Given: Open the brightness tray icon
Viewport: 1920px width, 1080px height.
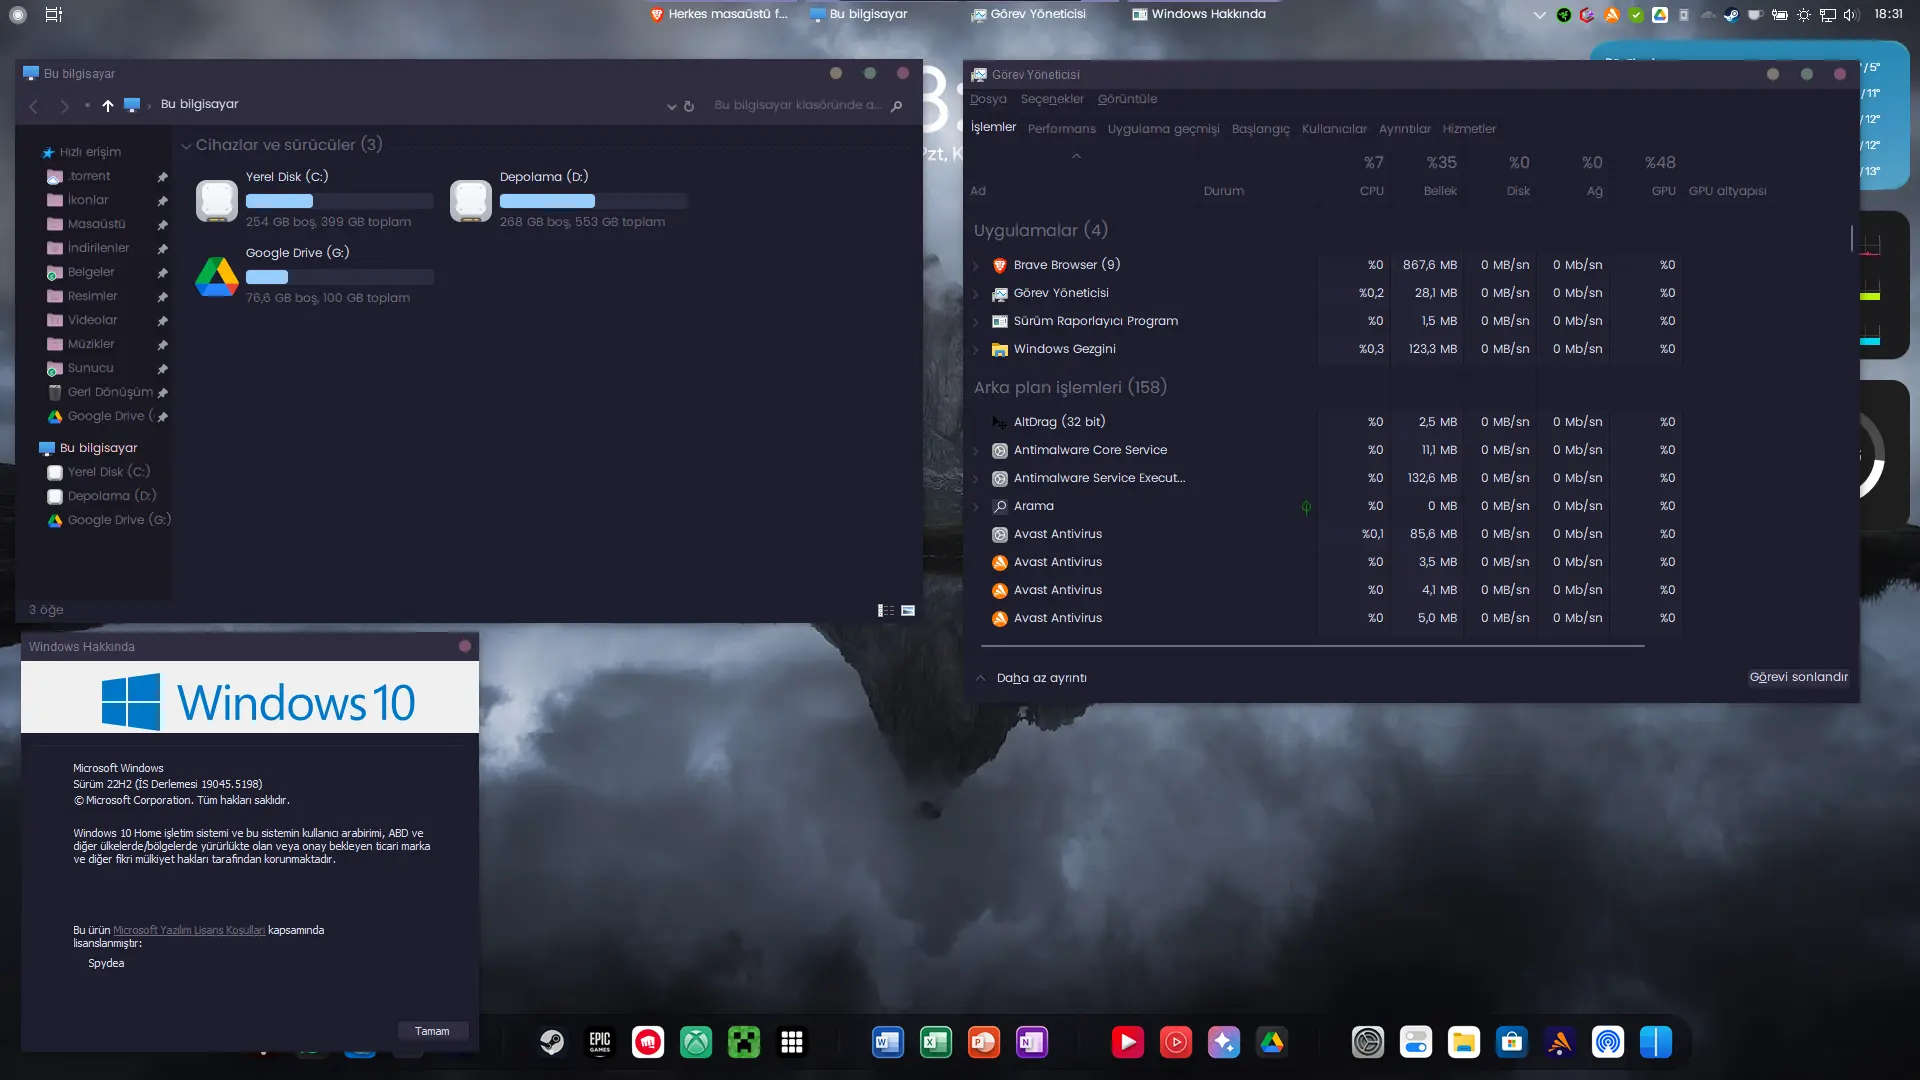Looking at the screenshot, I should point(1804,15).
